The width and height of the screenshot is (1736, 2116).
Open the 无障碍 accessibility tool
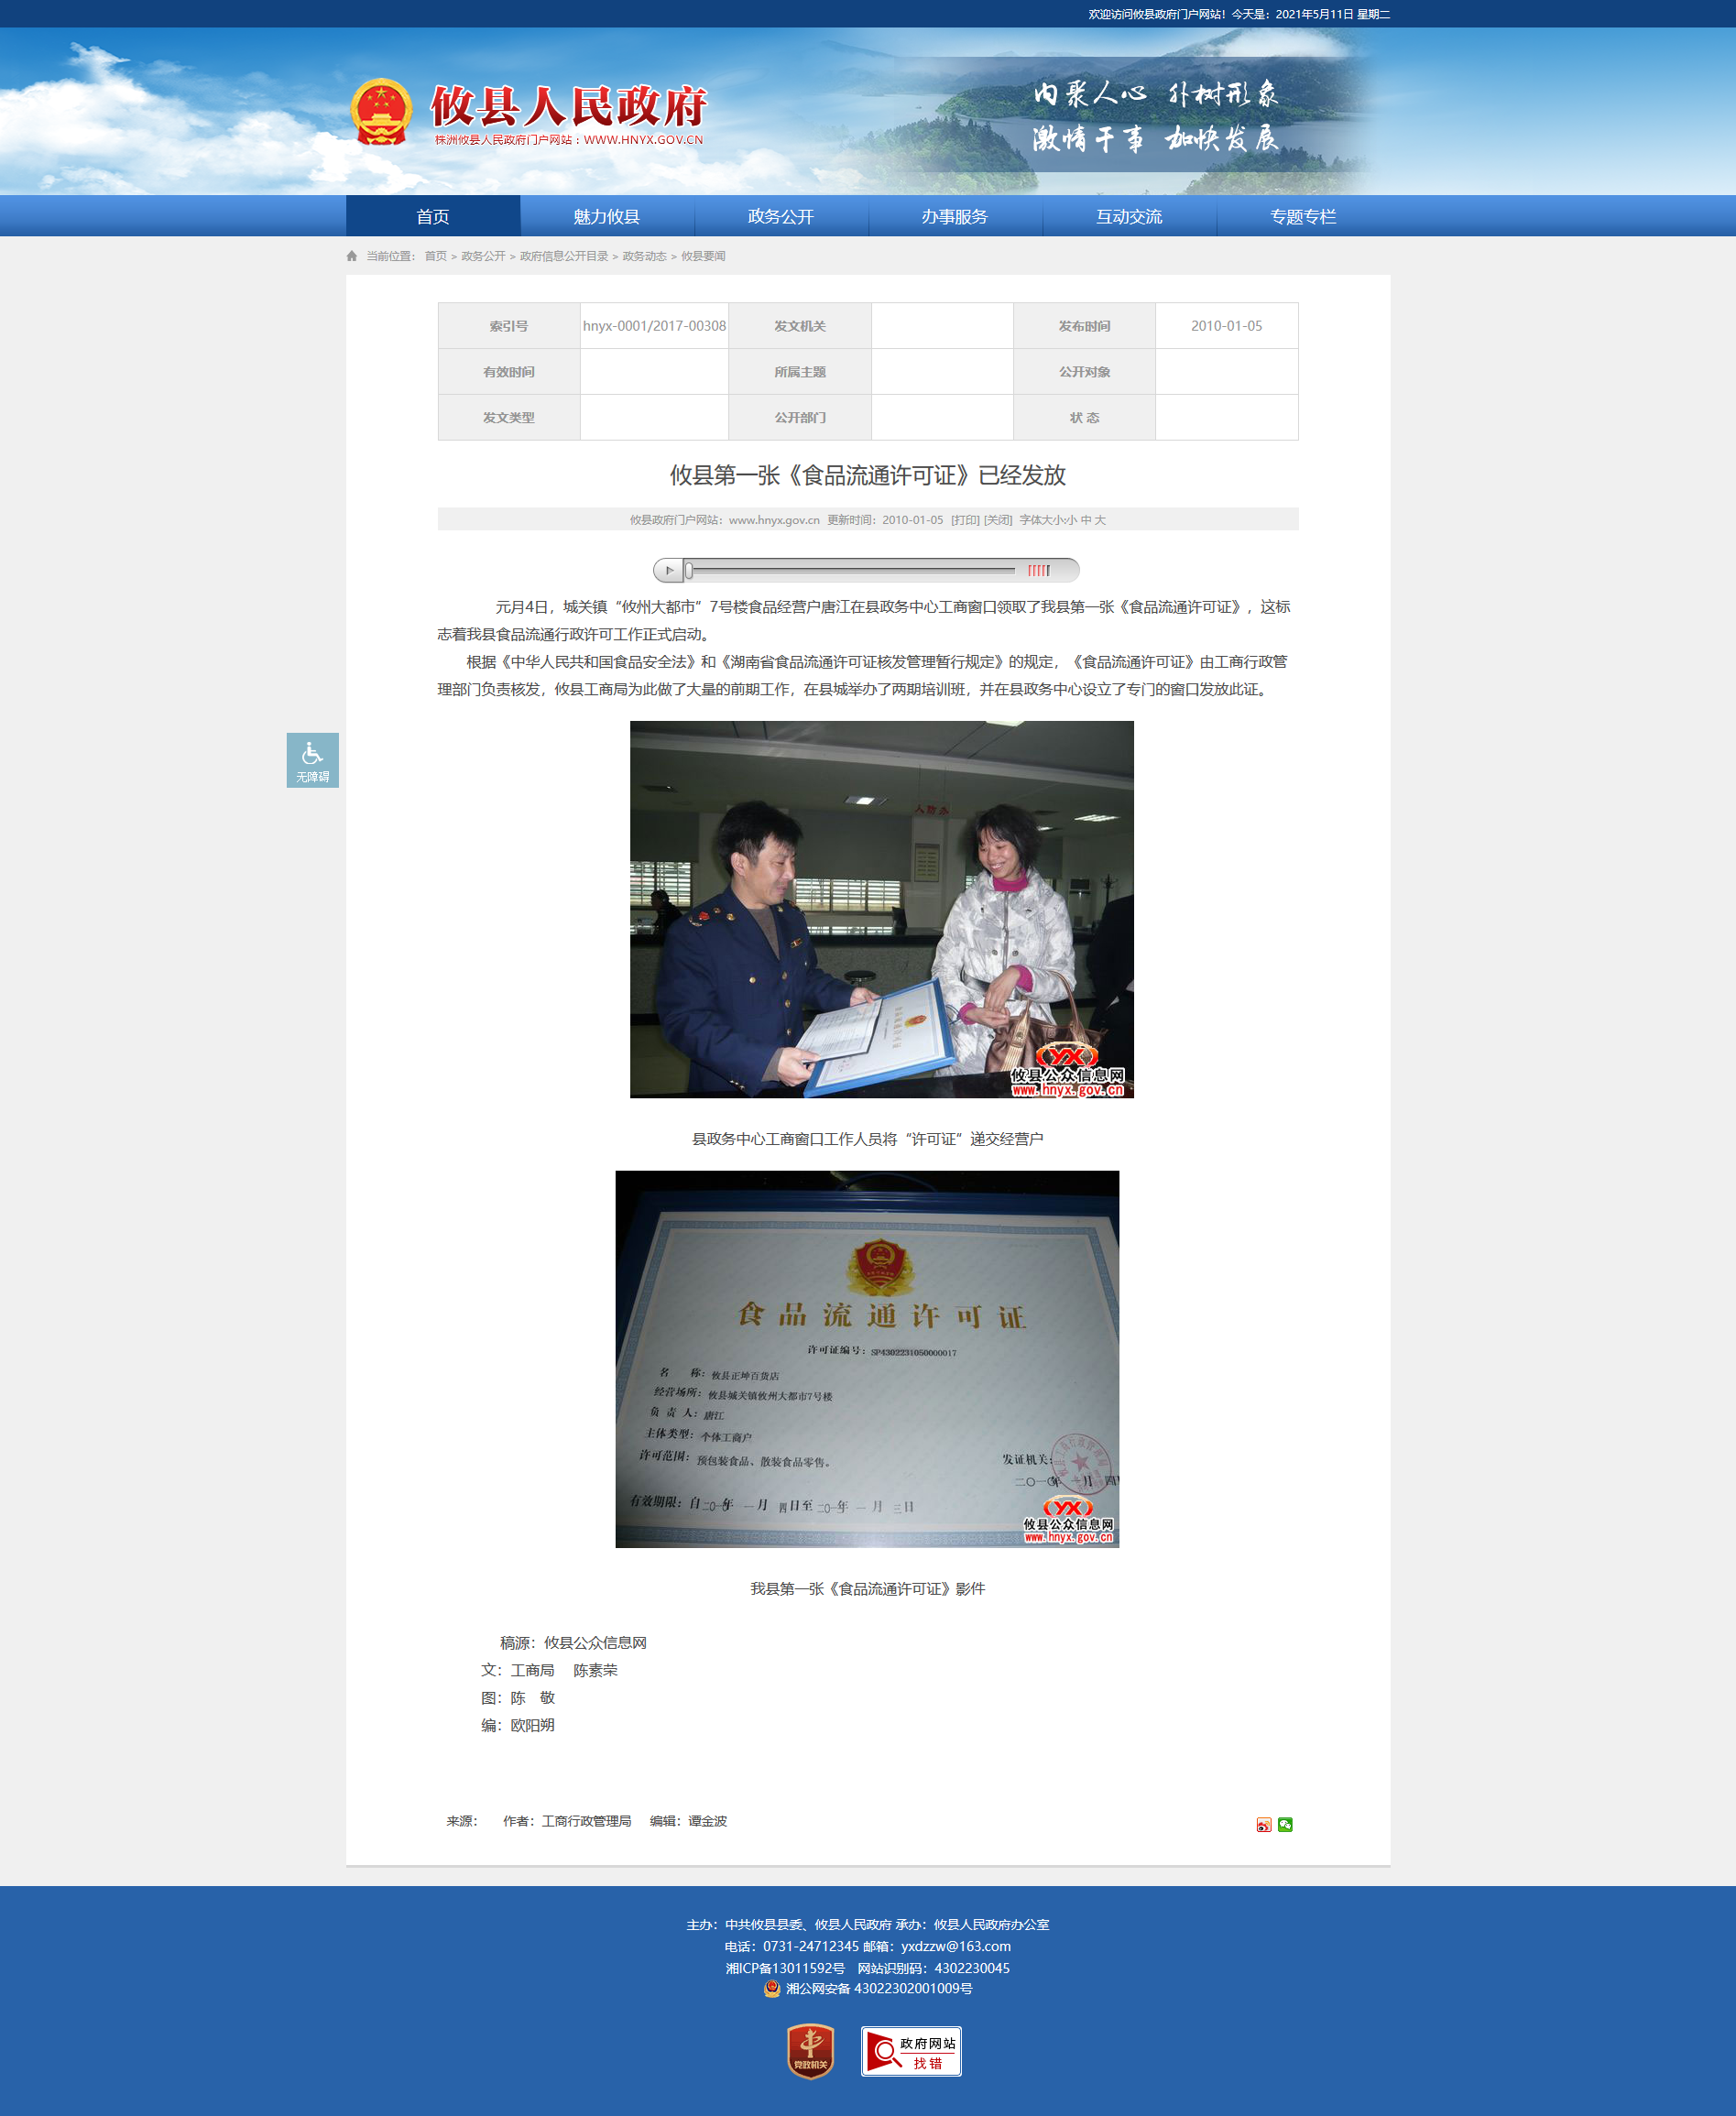(312, 760)
